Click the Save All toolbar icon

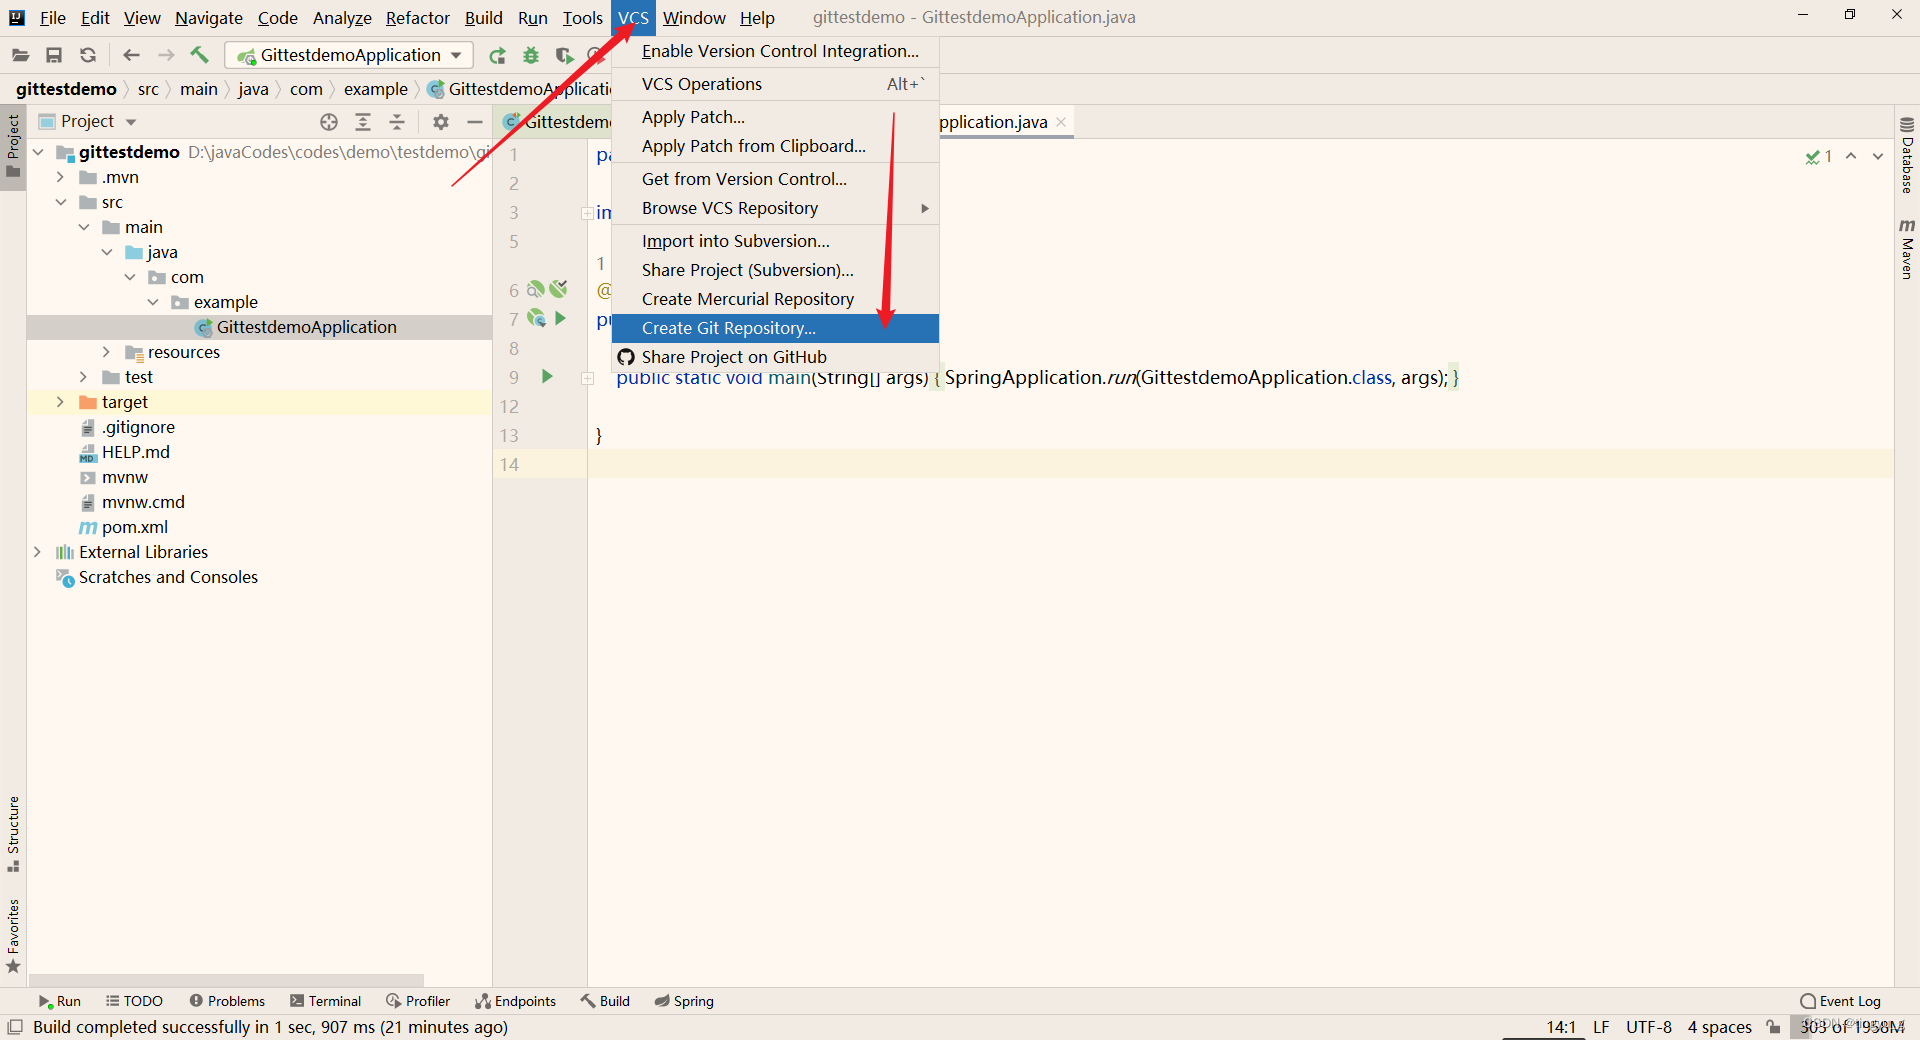(x=54, y=55)
